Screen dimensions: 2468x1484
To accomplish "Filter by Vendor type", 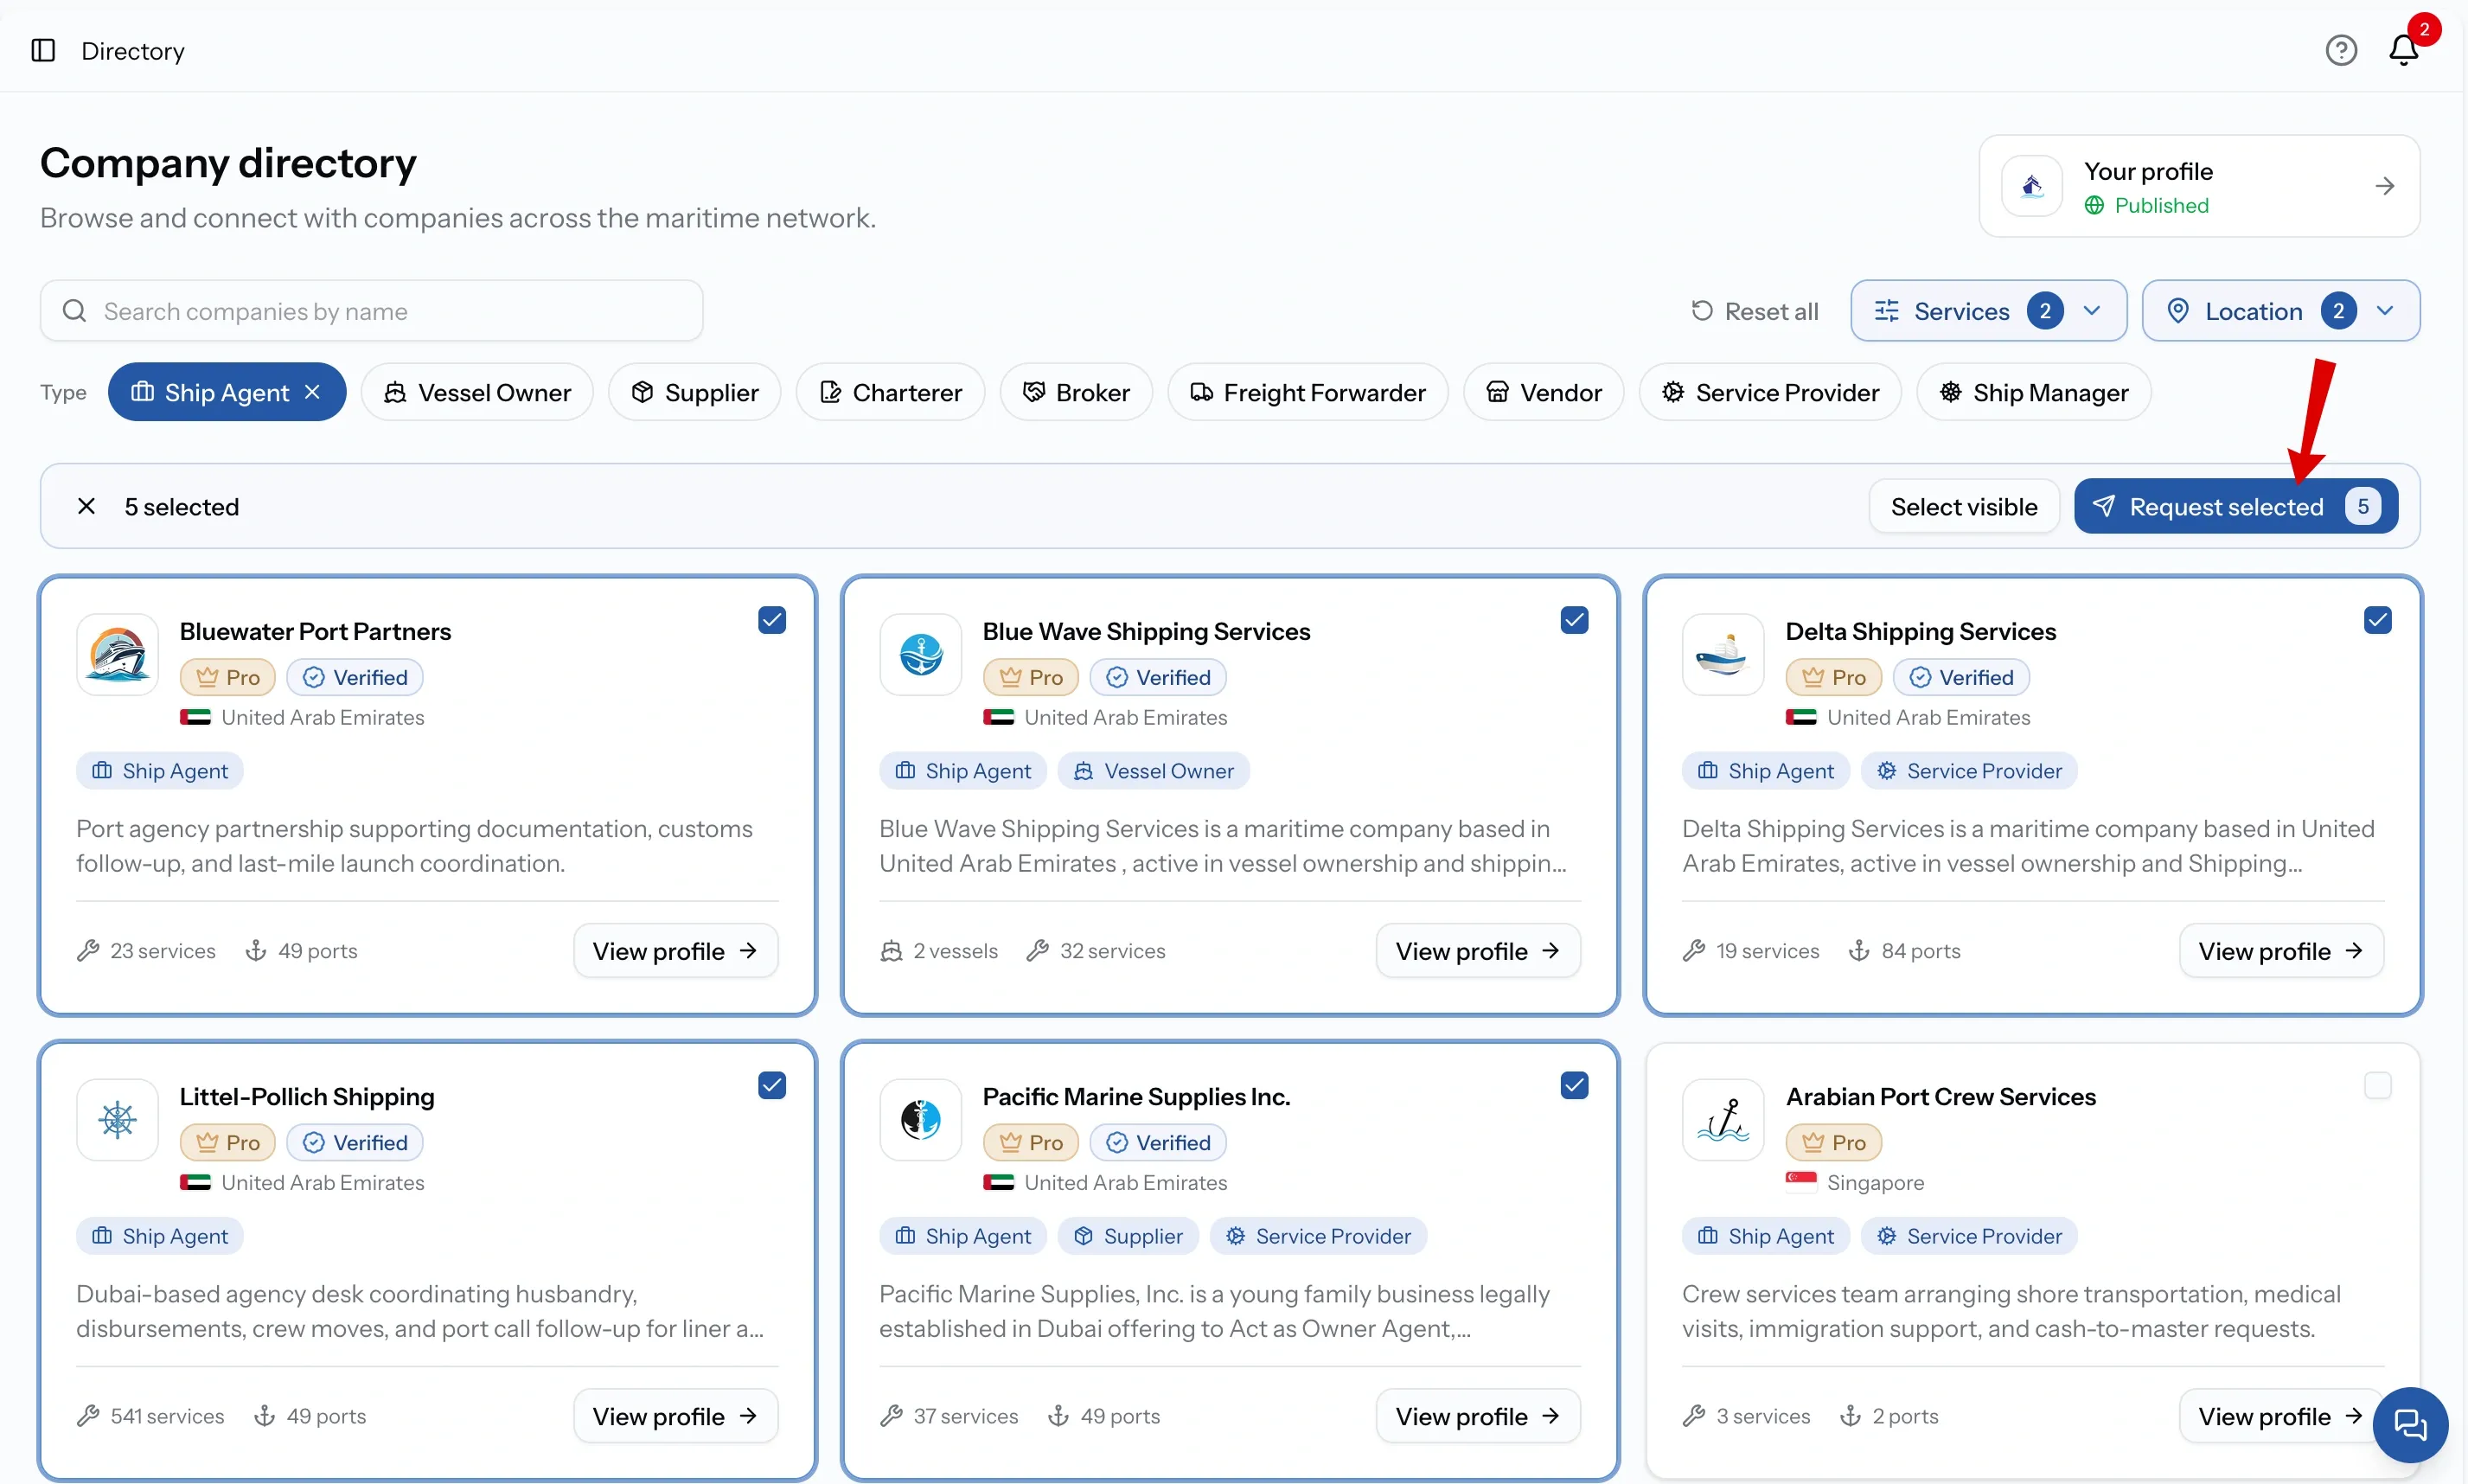I will point(1543,392).
